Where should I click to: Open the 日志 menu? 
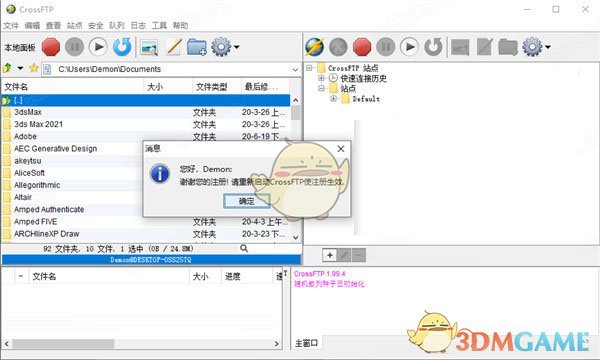[138, 25]
